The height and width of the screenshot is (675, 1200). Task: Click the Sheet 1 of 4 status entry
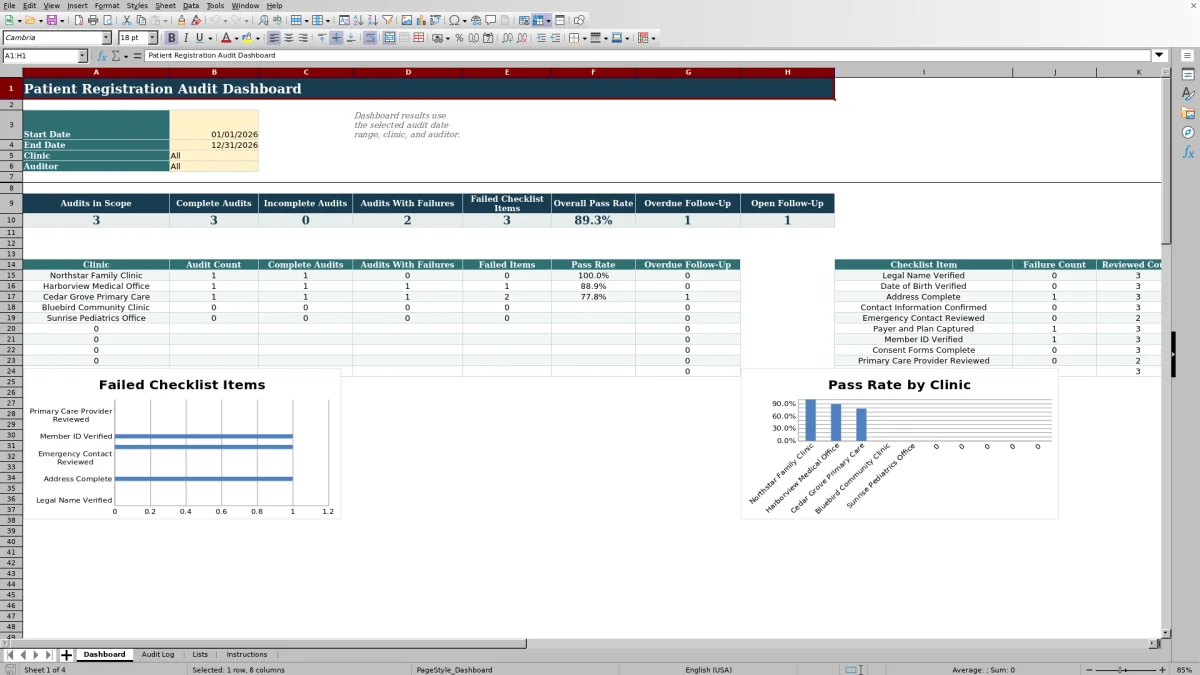(x=45, y=670)
